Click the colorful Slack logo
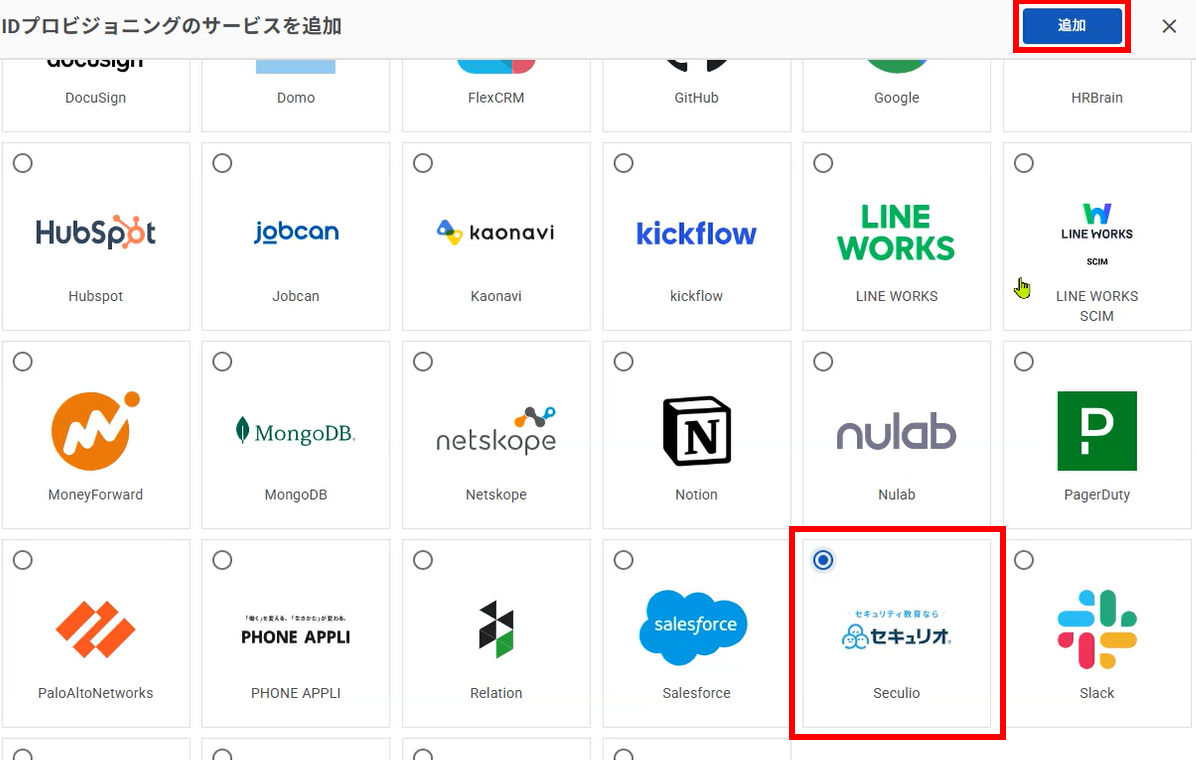 [1097, 630]
